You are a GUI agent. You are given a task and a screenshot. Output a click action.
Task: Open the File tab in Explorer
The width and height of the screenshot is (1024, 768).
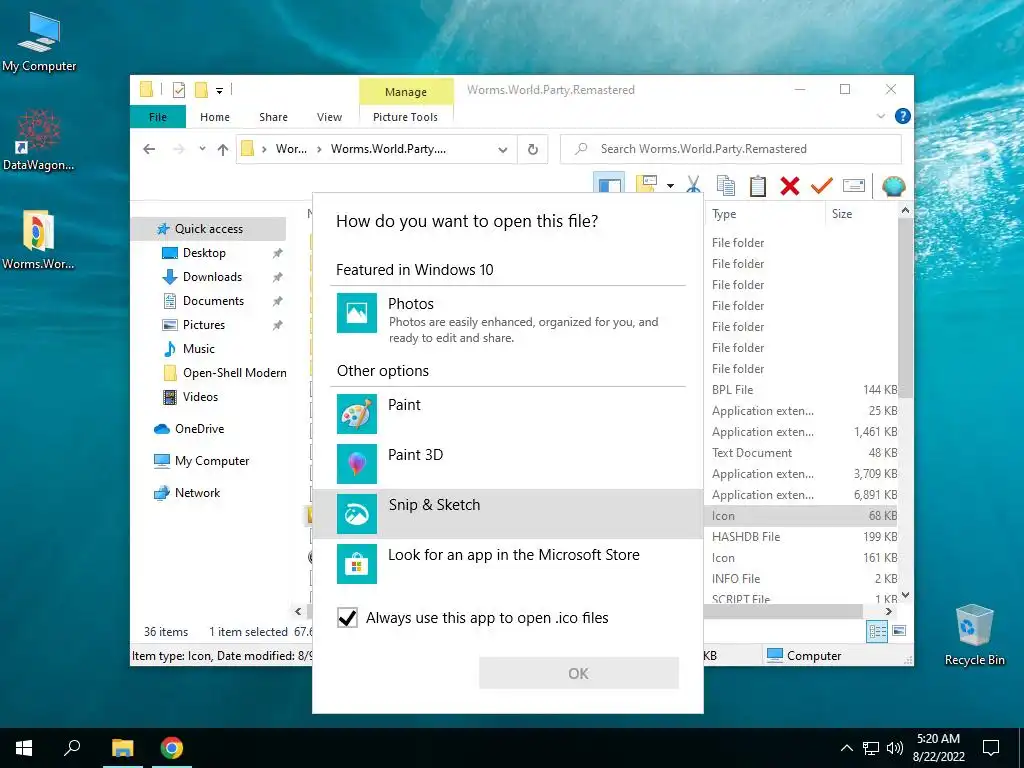pyautogui.click(x=158, y=117)
